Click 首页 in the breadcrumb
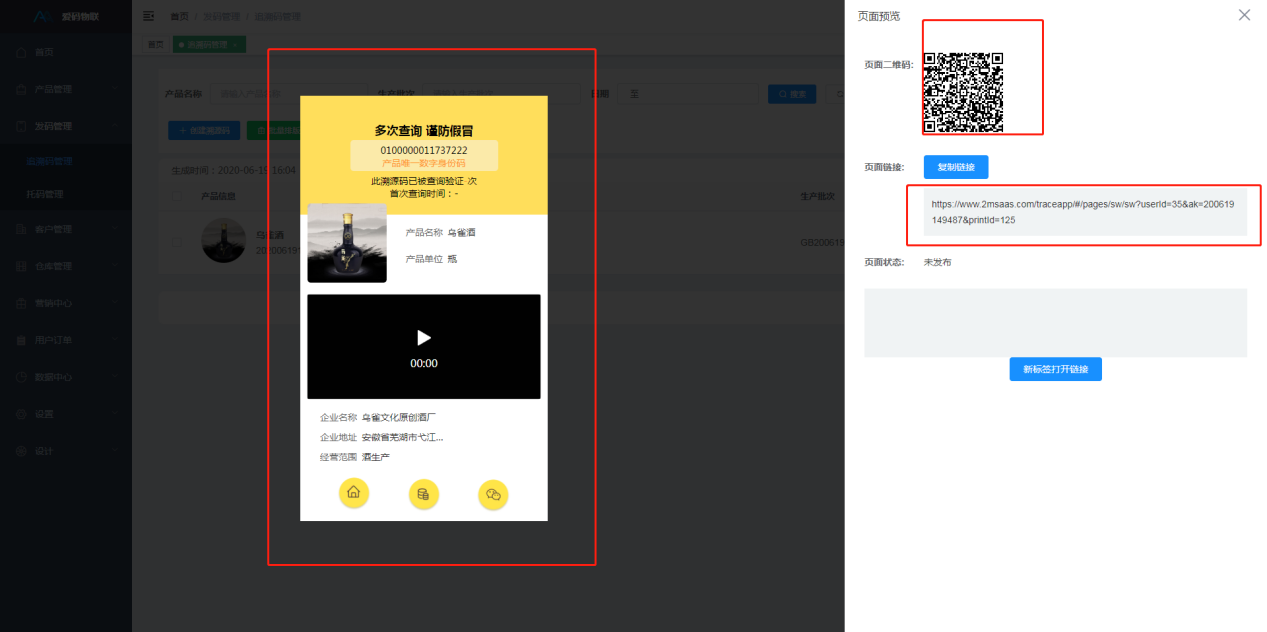The image size is (1267, 632). (x=179, y=16)
